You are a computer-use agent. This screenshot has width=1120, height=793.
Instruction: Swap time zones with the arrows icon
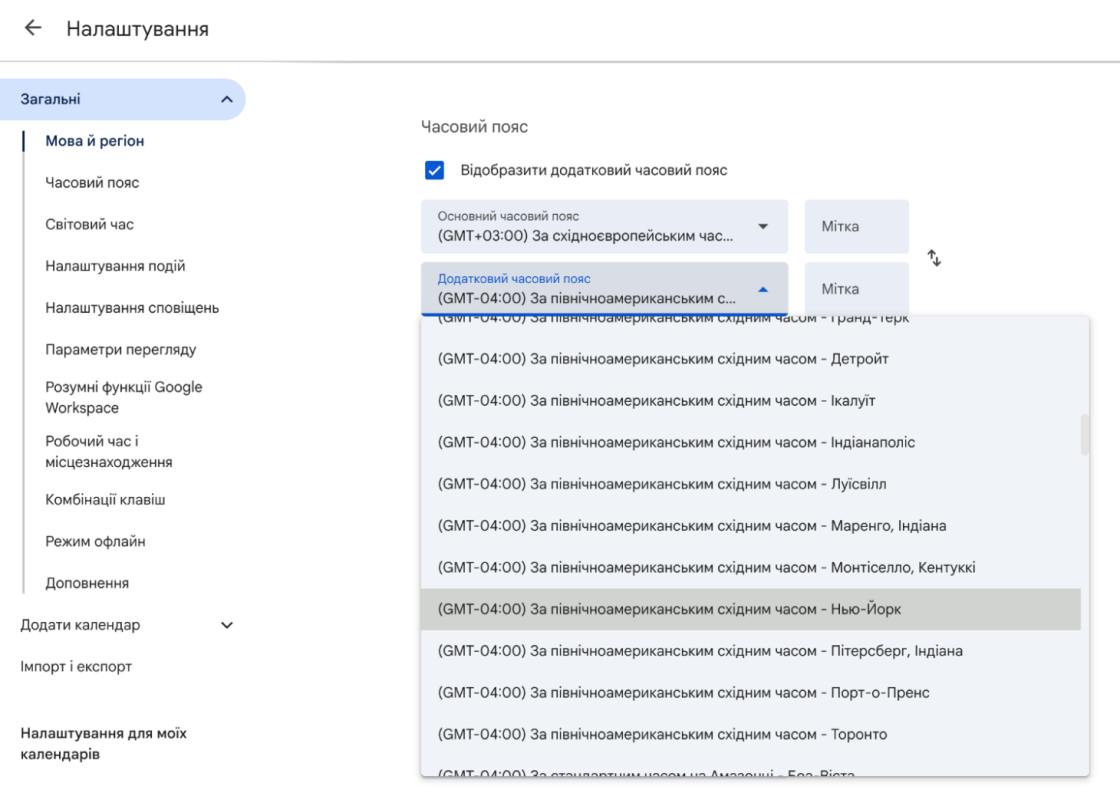coord(934,258)
